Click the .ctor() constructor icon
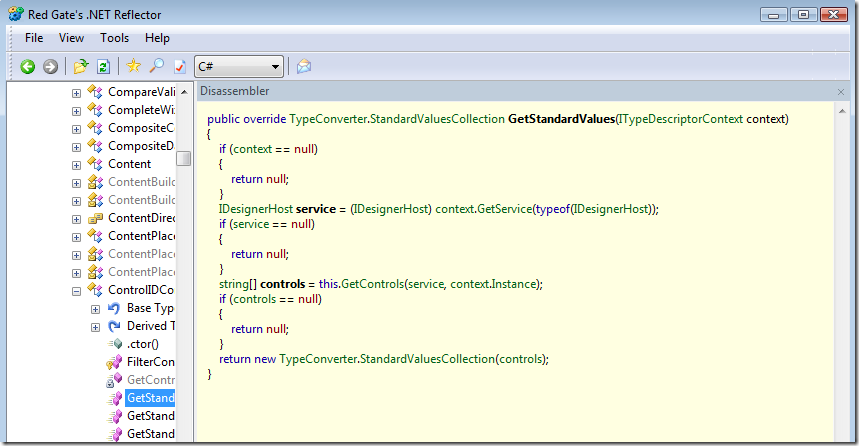 point(114,344)
